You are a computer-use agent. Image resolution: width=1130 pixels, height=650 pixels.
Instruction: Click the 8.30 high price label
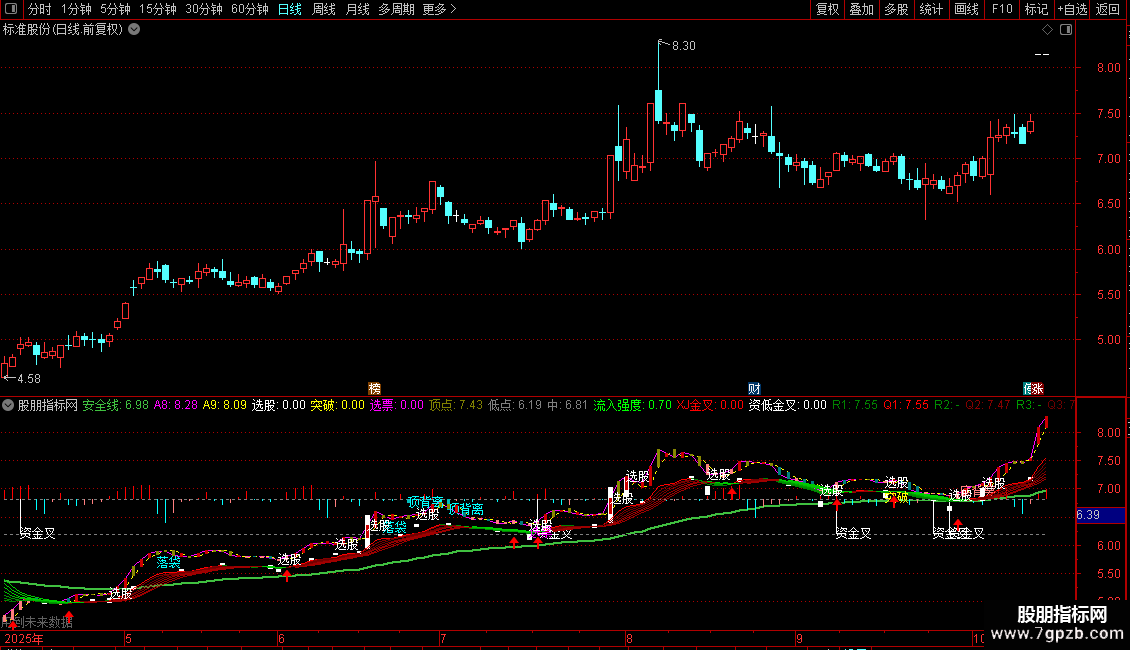(x=683, y=45)
